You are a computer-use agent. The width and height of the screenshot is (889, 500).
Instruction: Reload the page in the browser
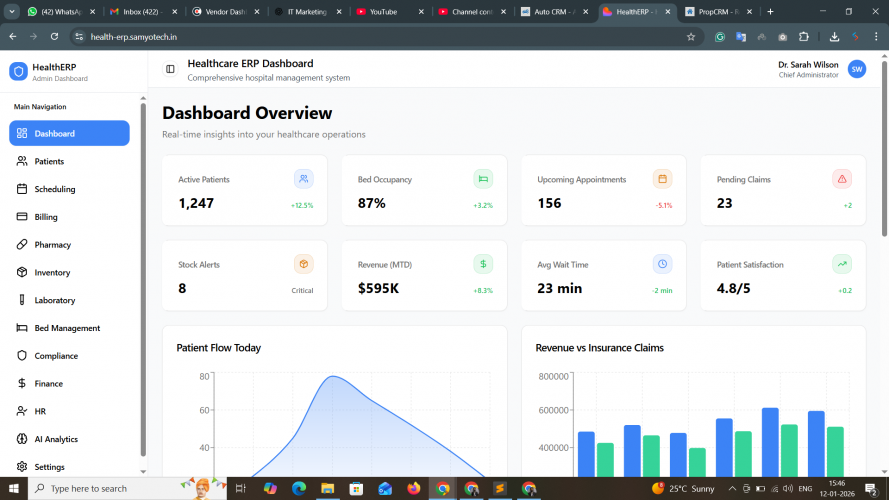click(x=54, y=37)
